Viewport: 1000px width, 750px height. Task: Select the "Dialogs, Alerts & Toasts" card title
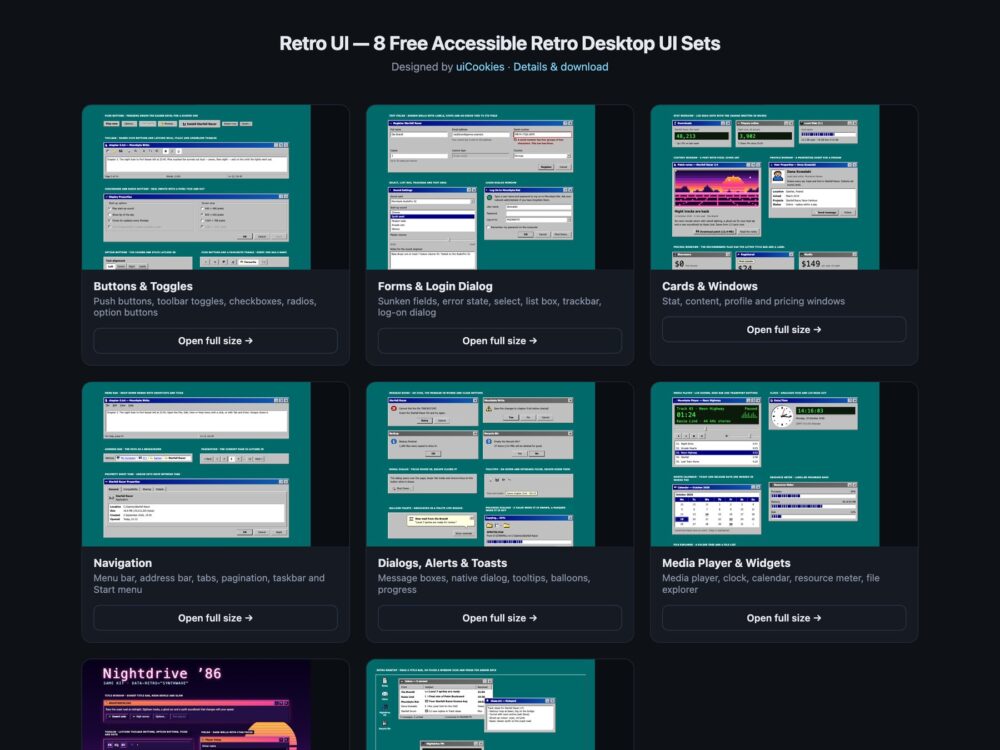442,563
